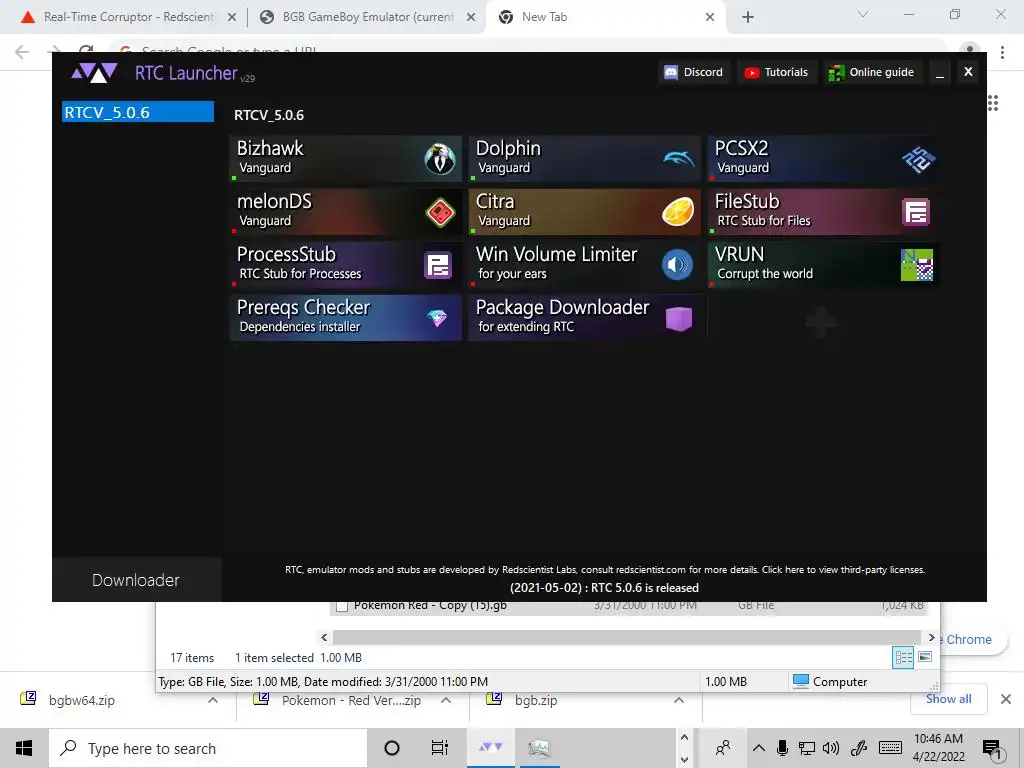This screenshot has width=1024, height=768.
Task: Open the taskbar clock and date
Action: 938,748
